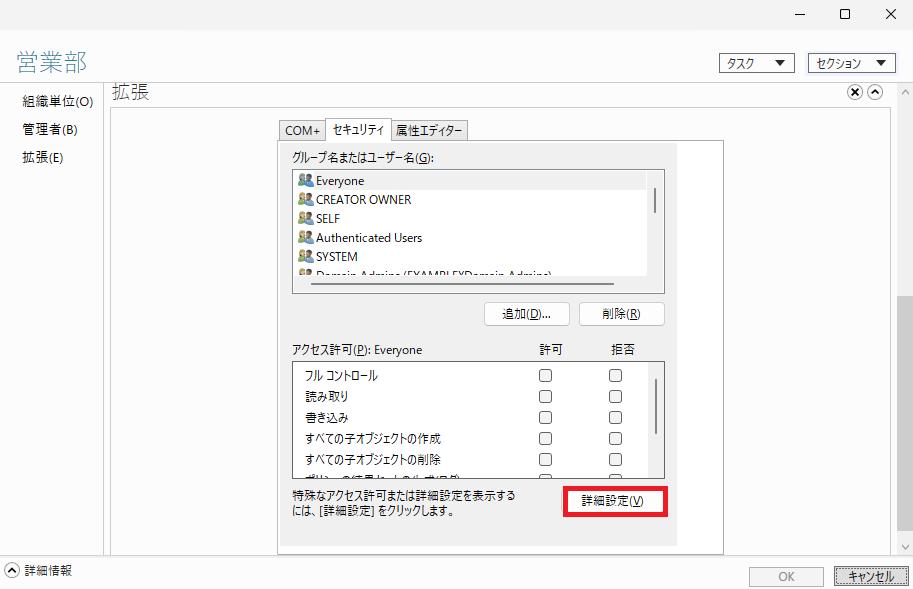Deny すべての子オブジェクトの作成 checkbox
This screenshot has height=589, width=913.
(615, 438)
